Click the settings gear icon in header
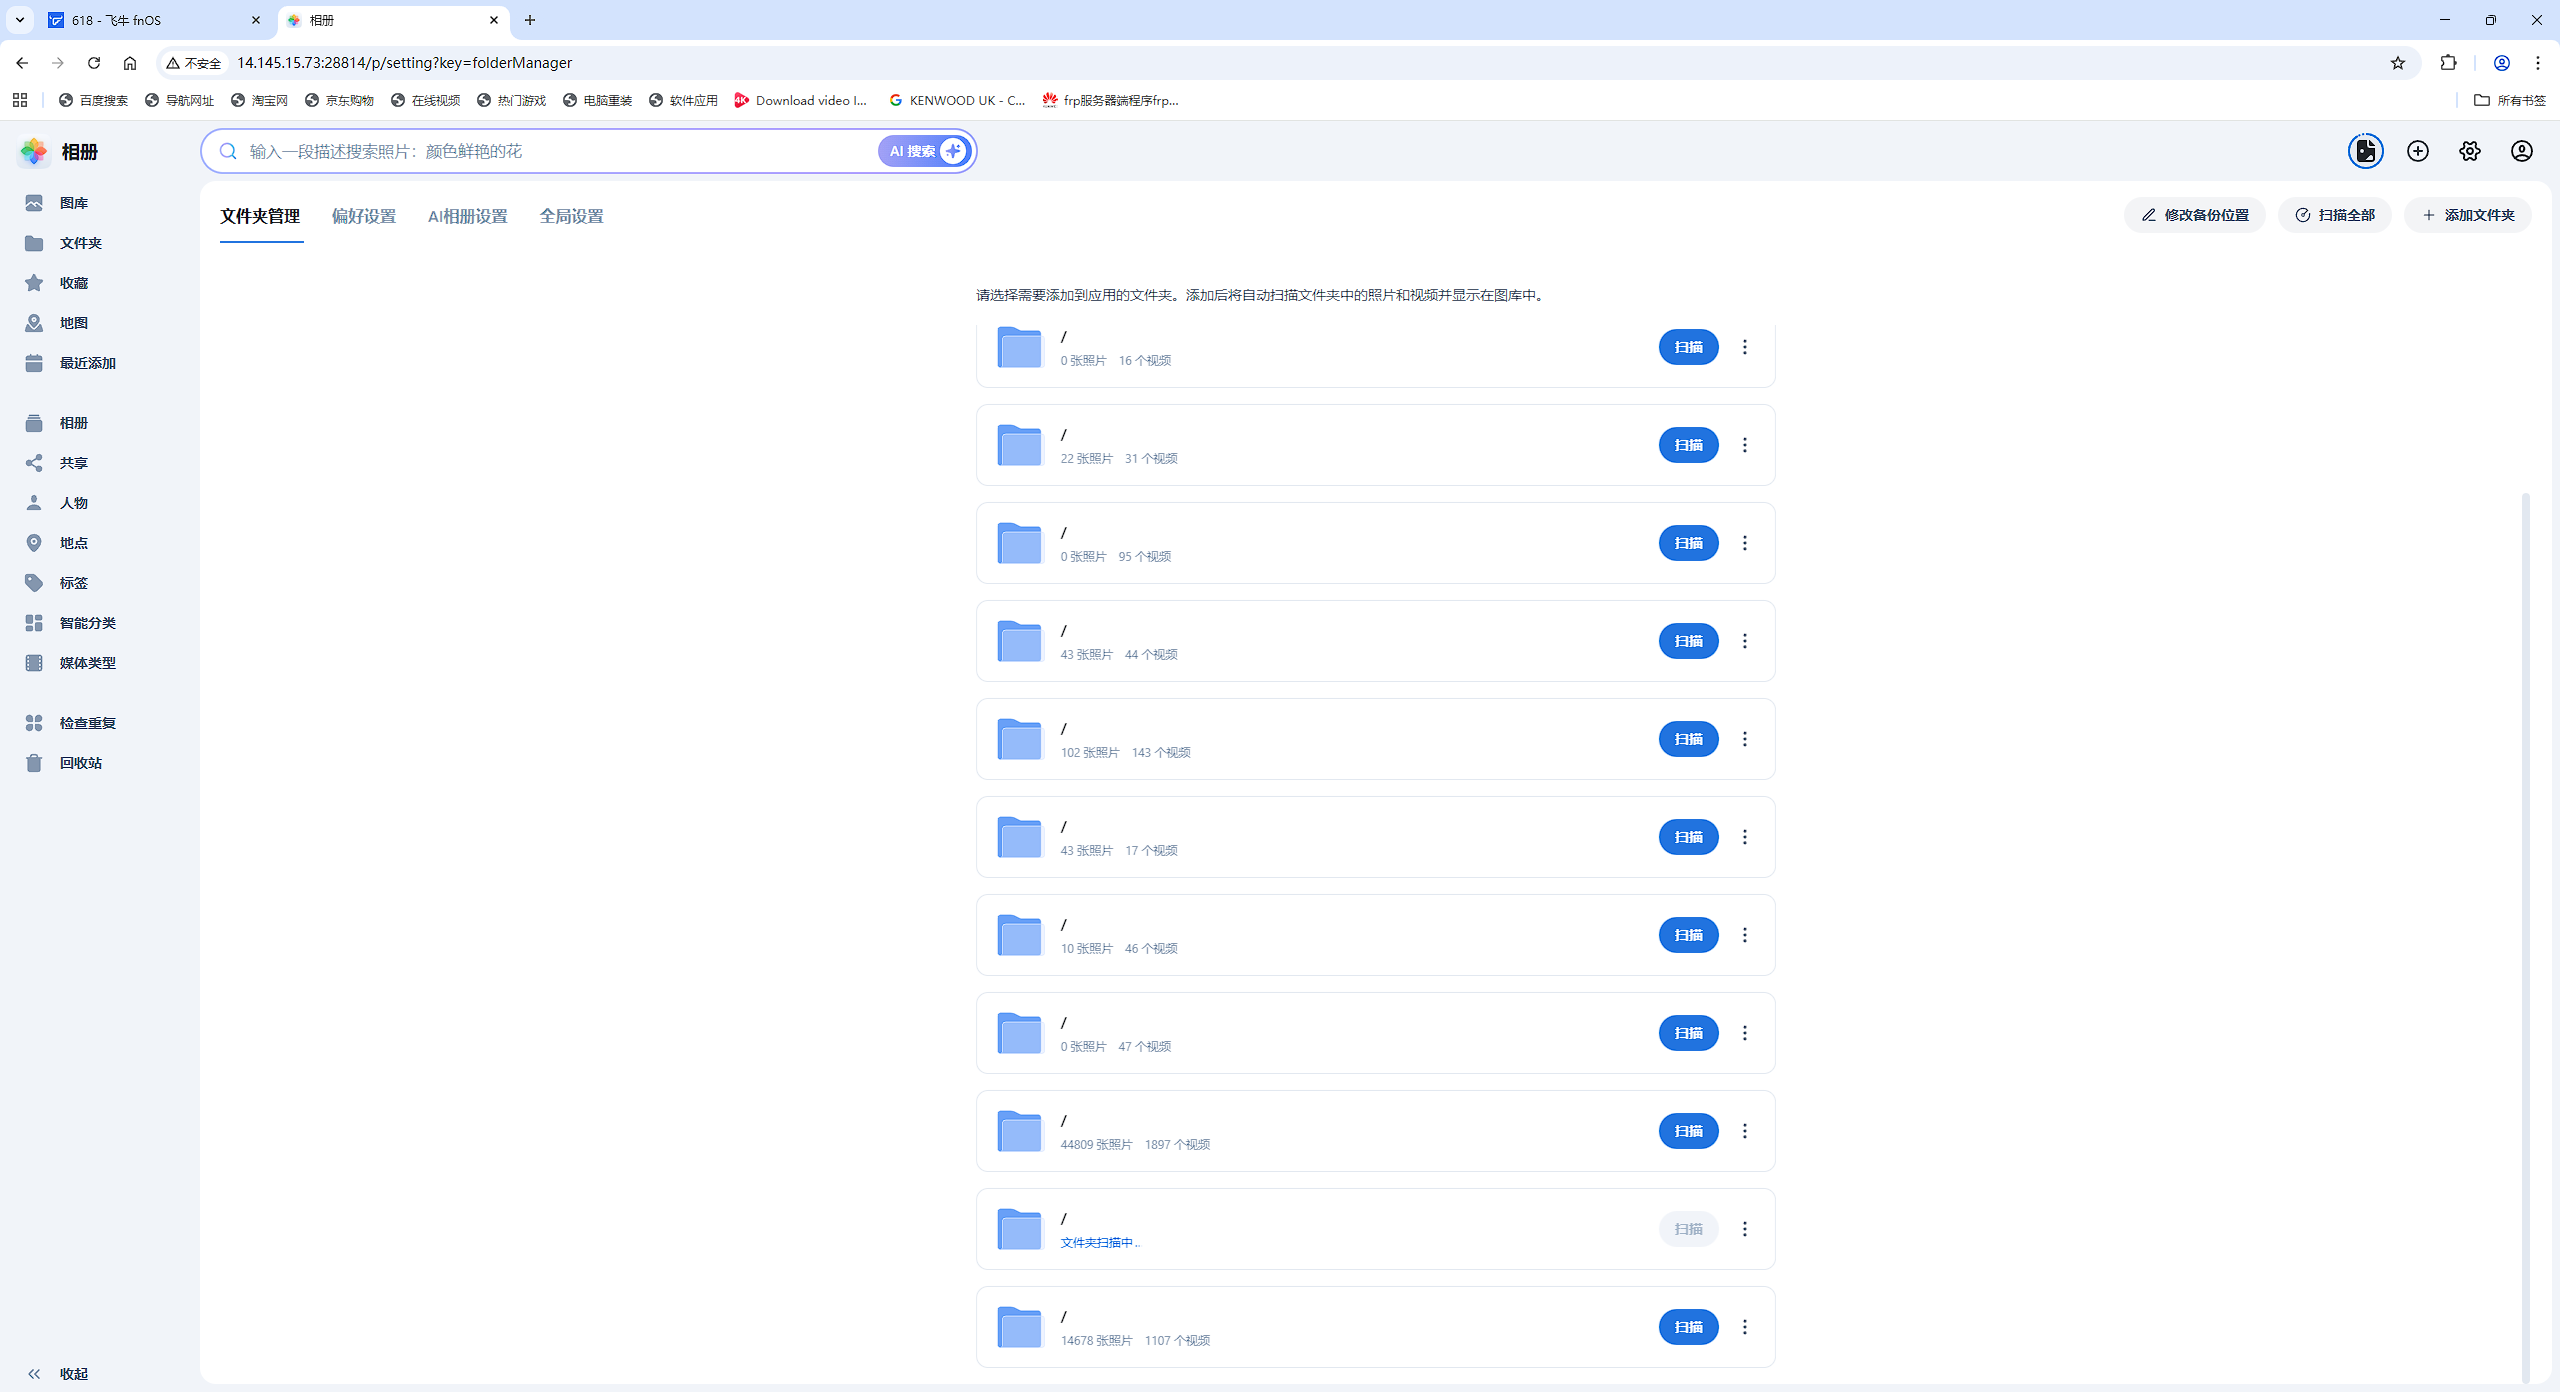Image resolution: width=2560 pixels, height=1392 pixels. pyautogui.click(x=2469, y=151)
